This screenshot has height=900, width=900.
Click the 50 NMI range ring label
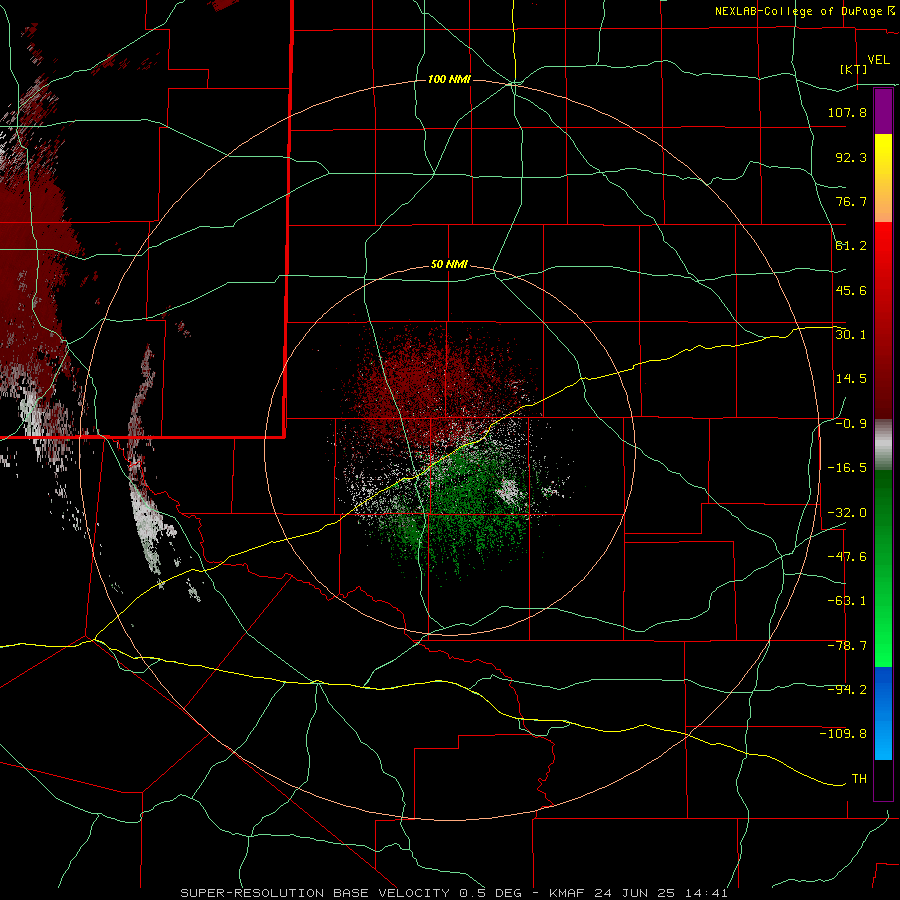[x=449, y=265]
